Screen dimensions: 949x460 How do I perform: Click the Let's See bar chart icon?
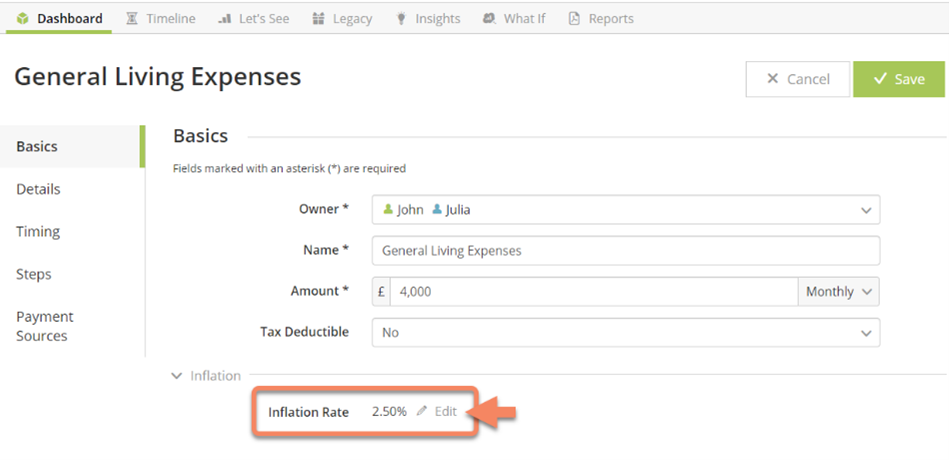[226, 18]
